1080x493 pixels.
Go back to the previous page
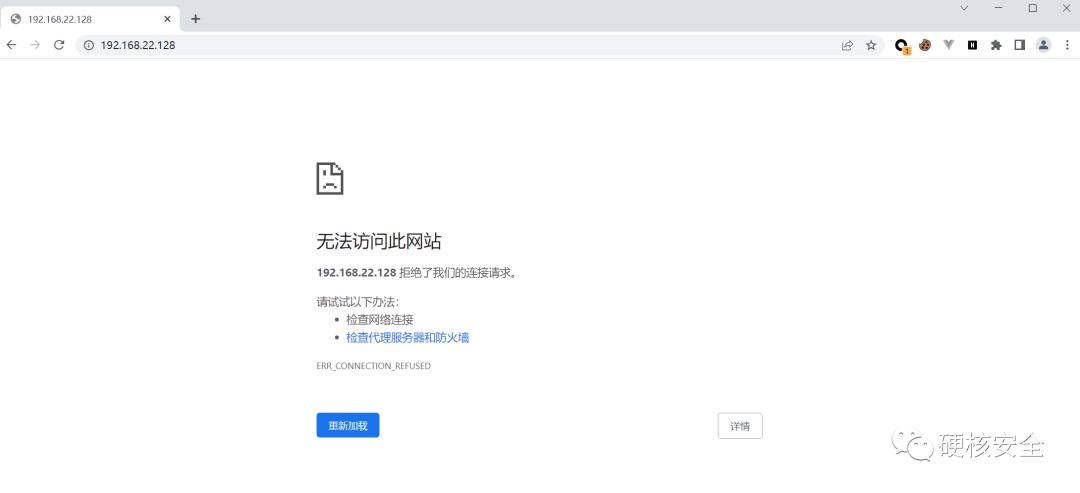coord(11,45)
